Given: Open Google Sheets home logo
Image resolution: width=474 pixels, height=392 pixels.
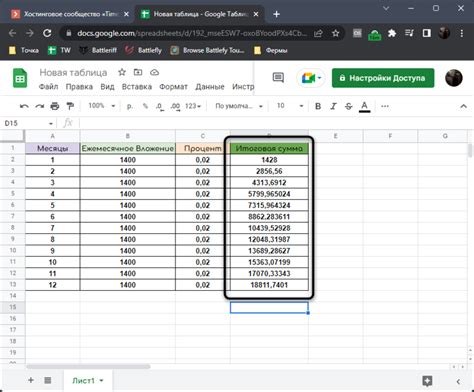Looking at the screenshot, I should [x=20, y=78].
